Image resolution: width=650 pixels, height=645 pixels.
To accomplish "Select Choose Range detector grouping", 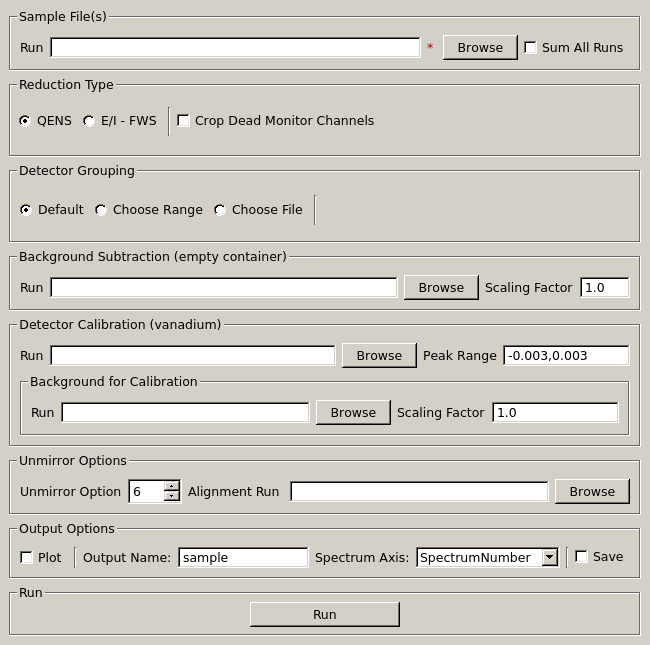I will point(101,210).
